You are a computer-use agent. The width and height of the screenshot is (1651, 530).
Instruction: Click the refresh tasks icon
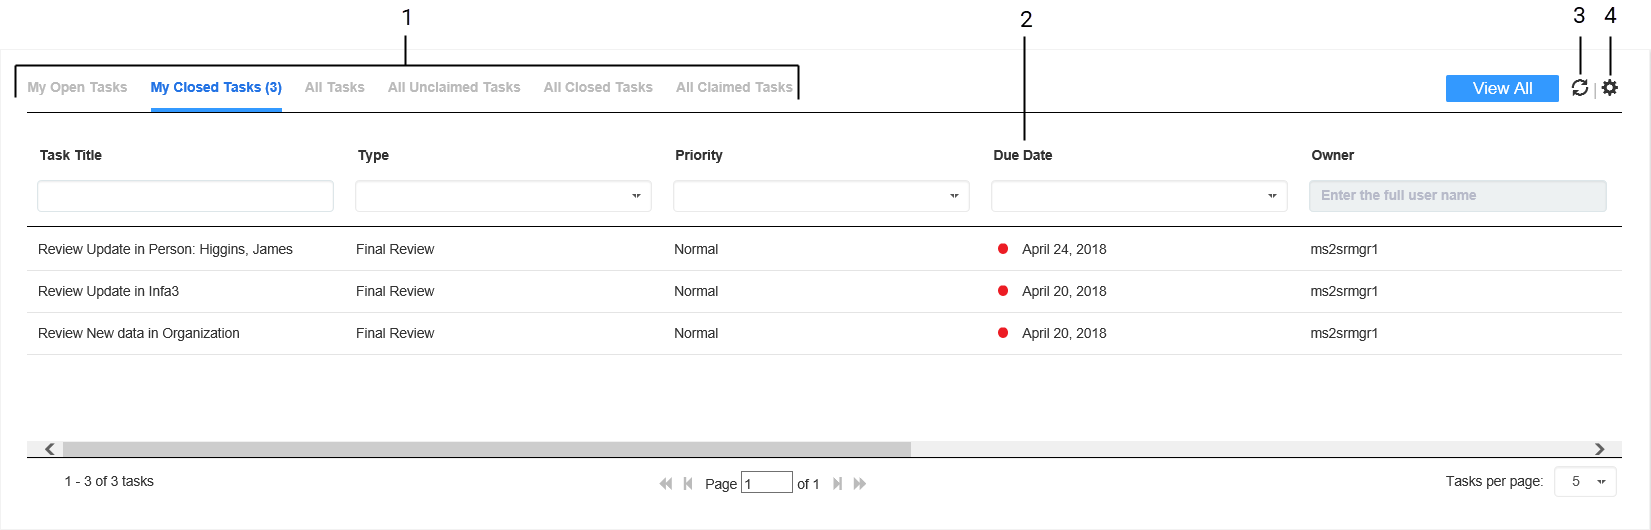point(1580,88)
